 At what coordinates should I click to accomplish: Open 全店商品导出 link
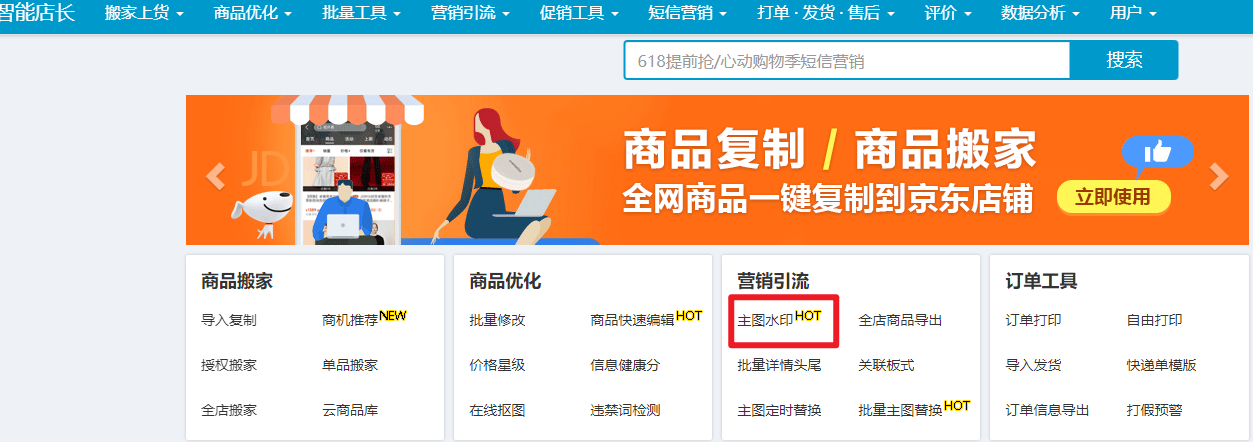point(900,320)
